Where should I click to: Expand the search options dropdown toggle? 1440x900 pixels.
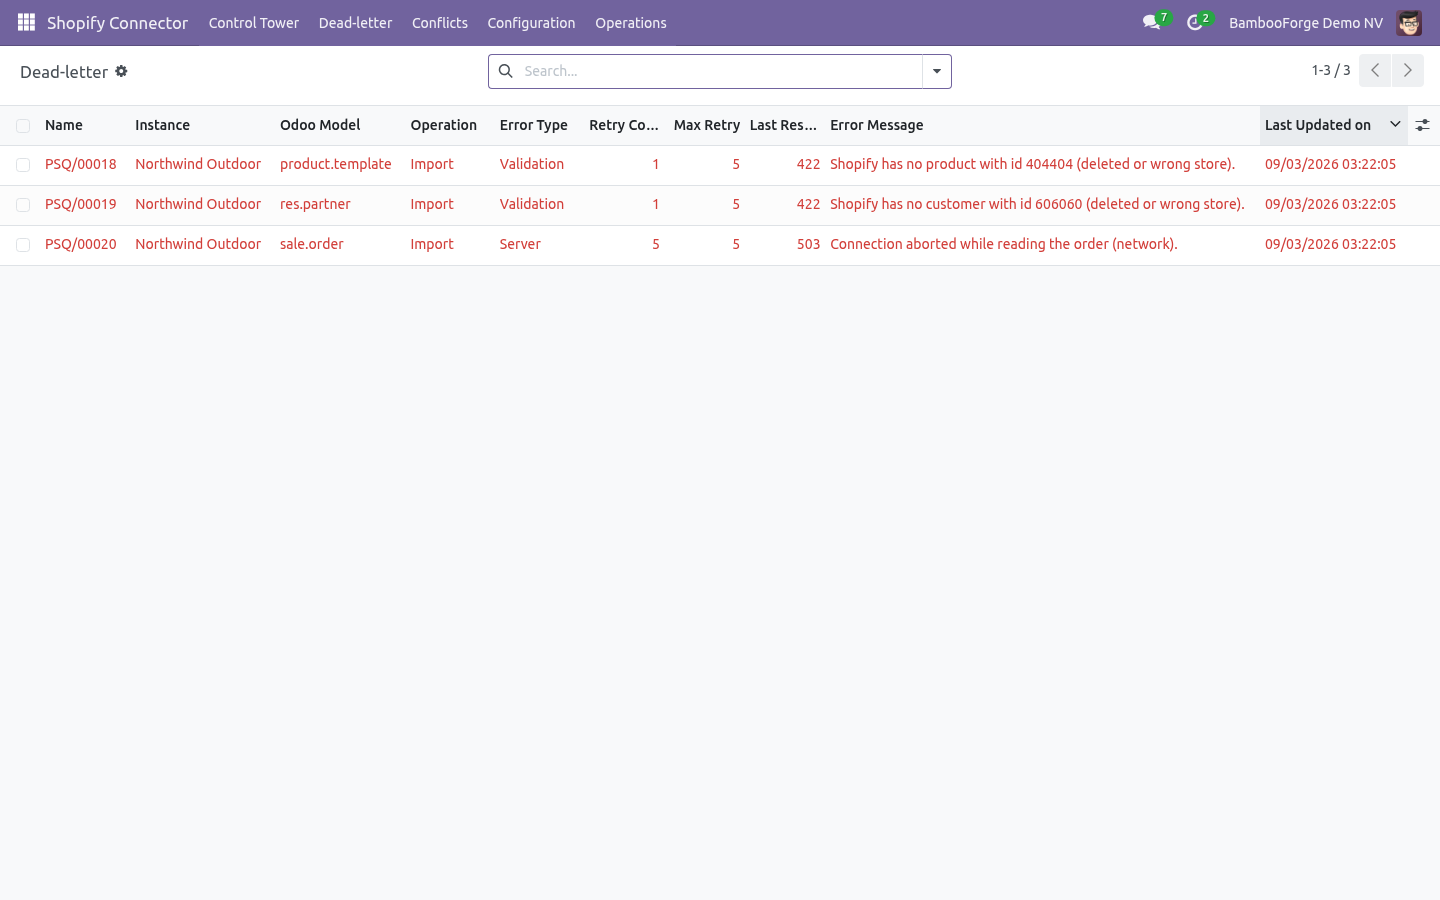pos(937,71)
